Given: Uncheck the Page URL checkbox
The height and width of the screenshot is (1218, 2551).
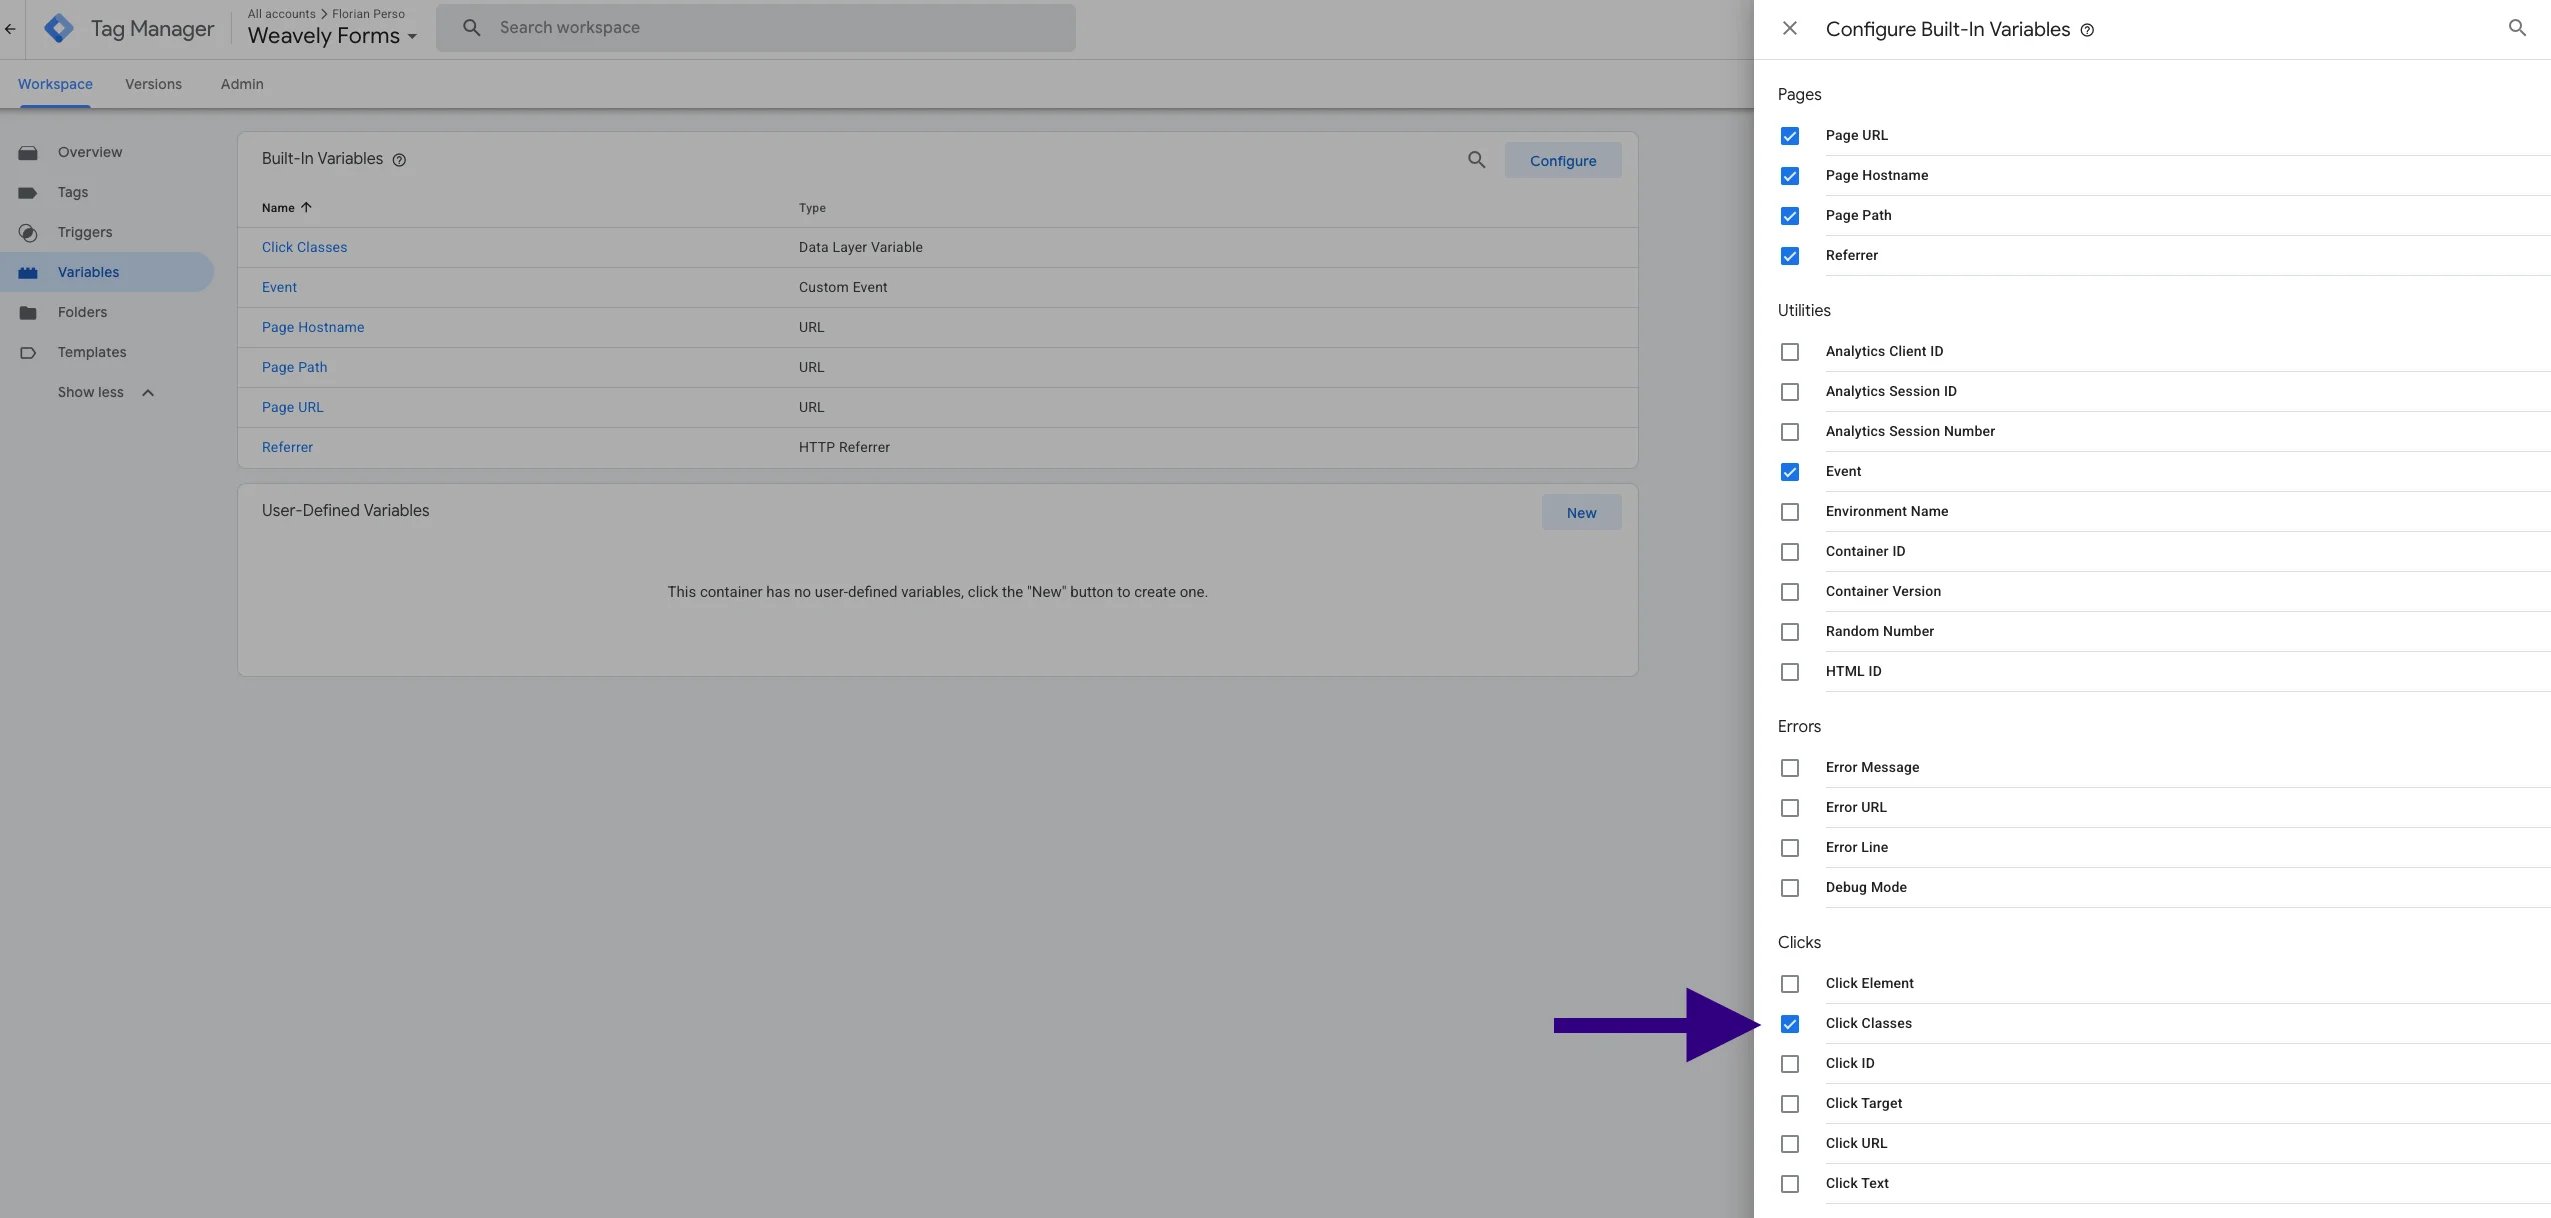Looking at the screenshot, I should pos(1790,136).
